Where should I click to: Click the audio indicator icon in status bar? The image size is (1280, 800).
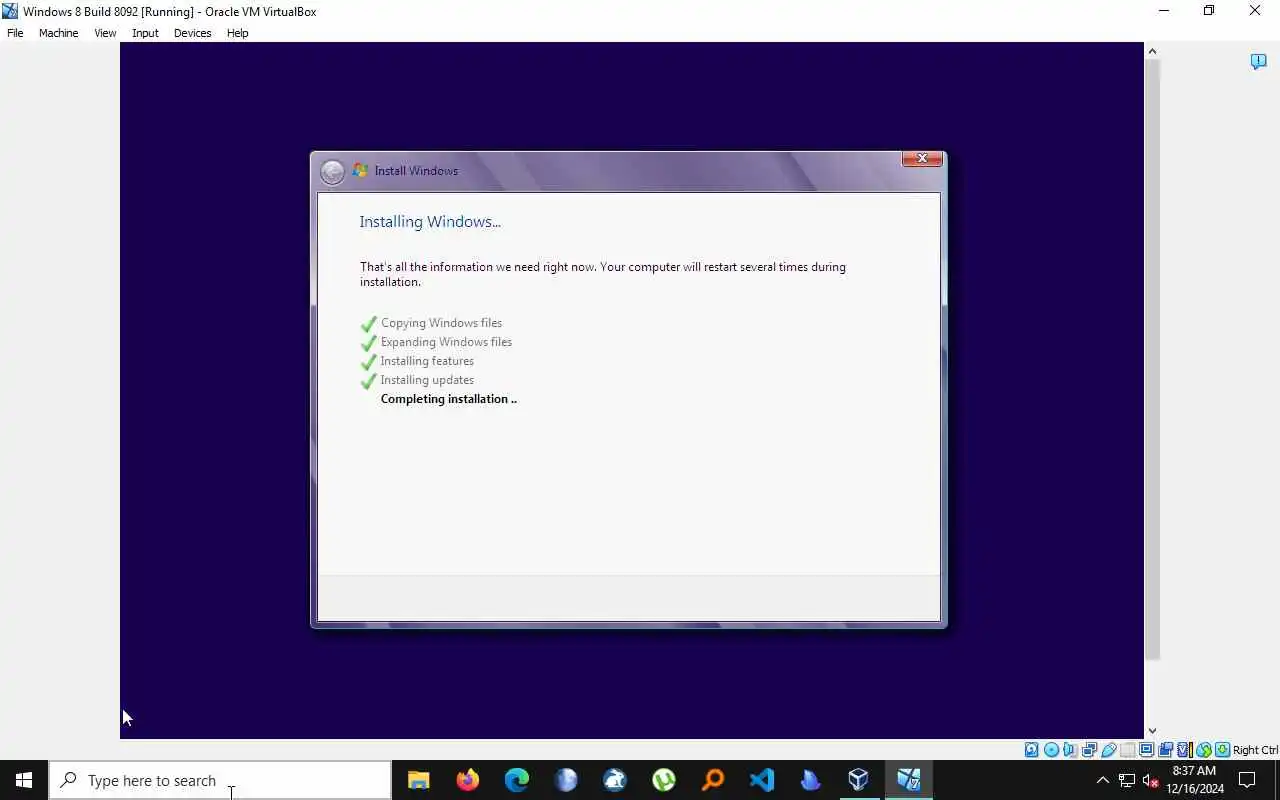pos(1069,750)
